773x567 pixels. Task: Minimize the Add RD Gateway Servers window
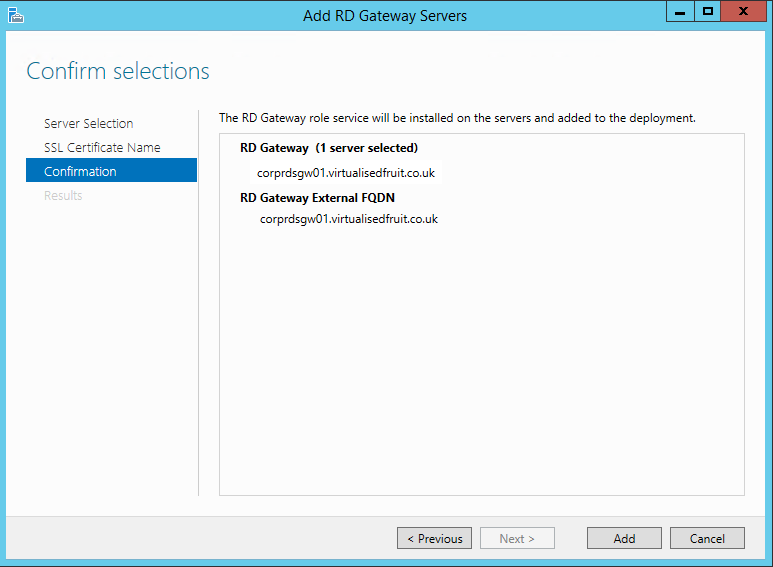click(680, 12)
